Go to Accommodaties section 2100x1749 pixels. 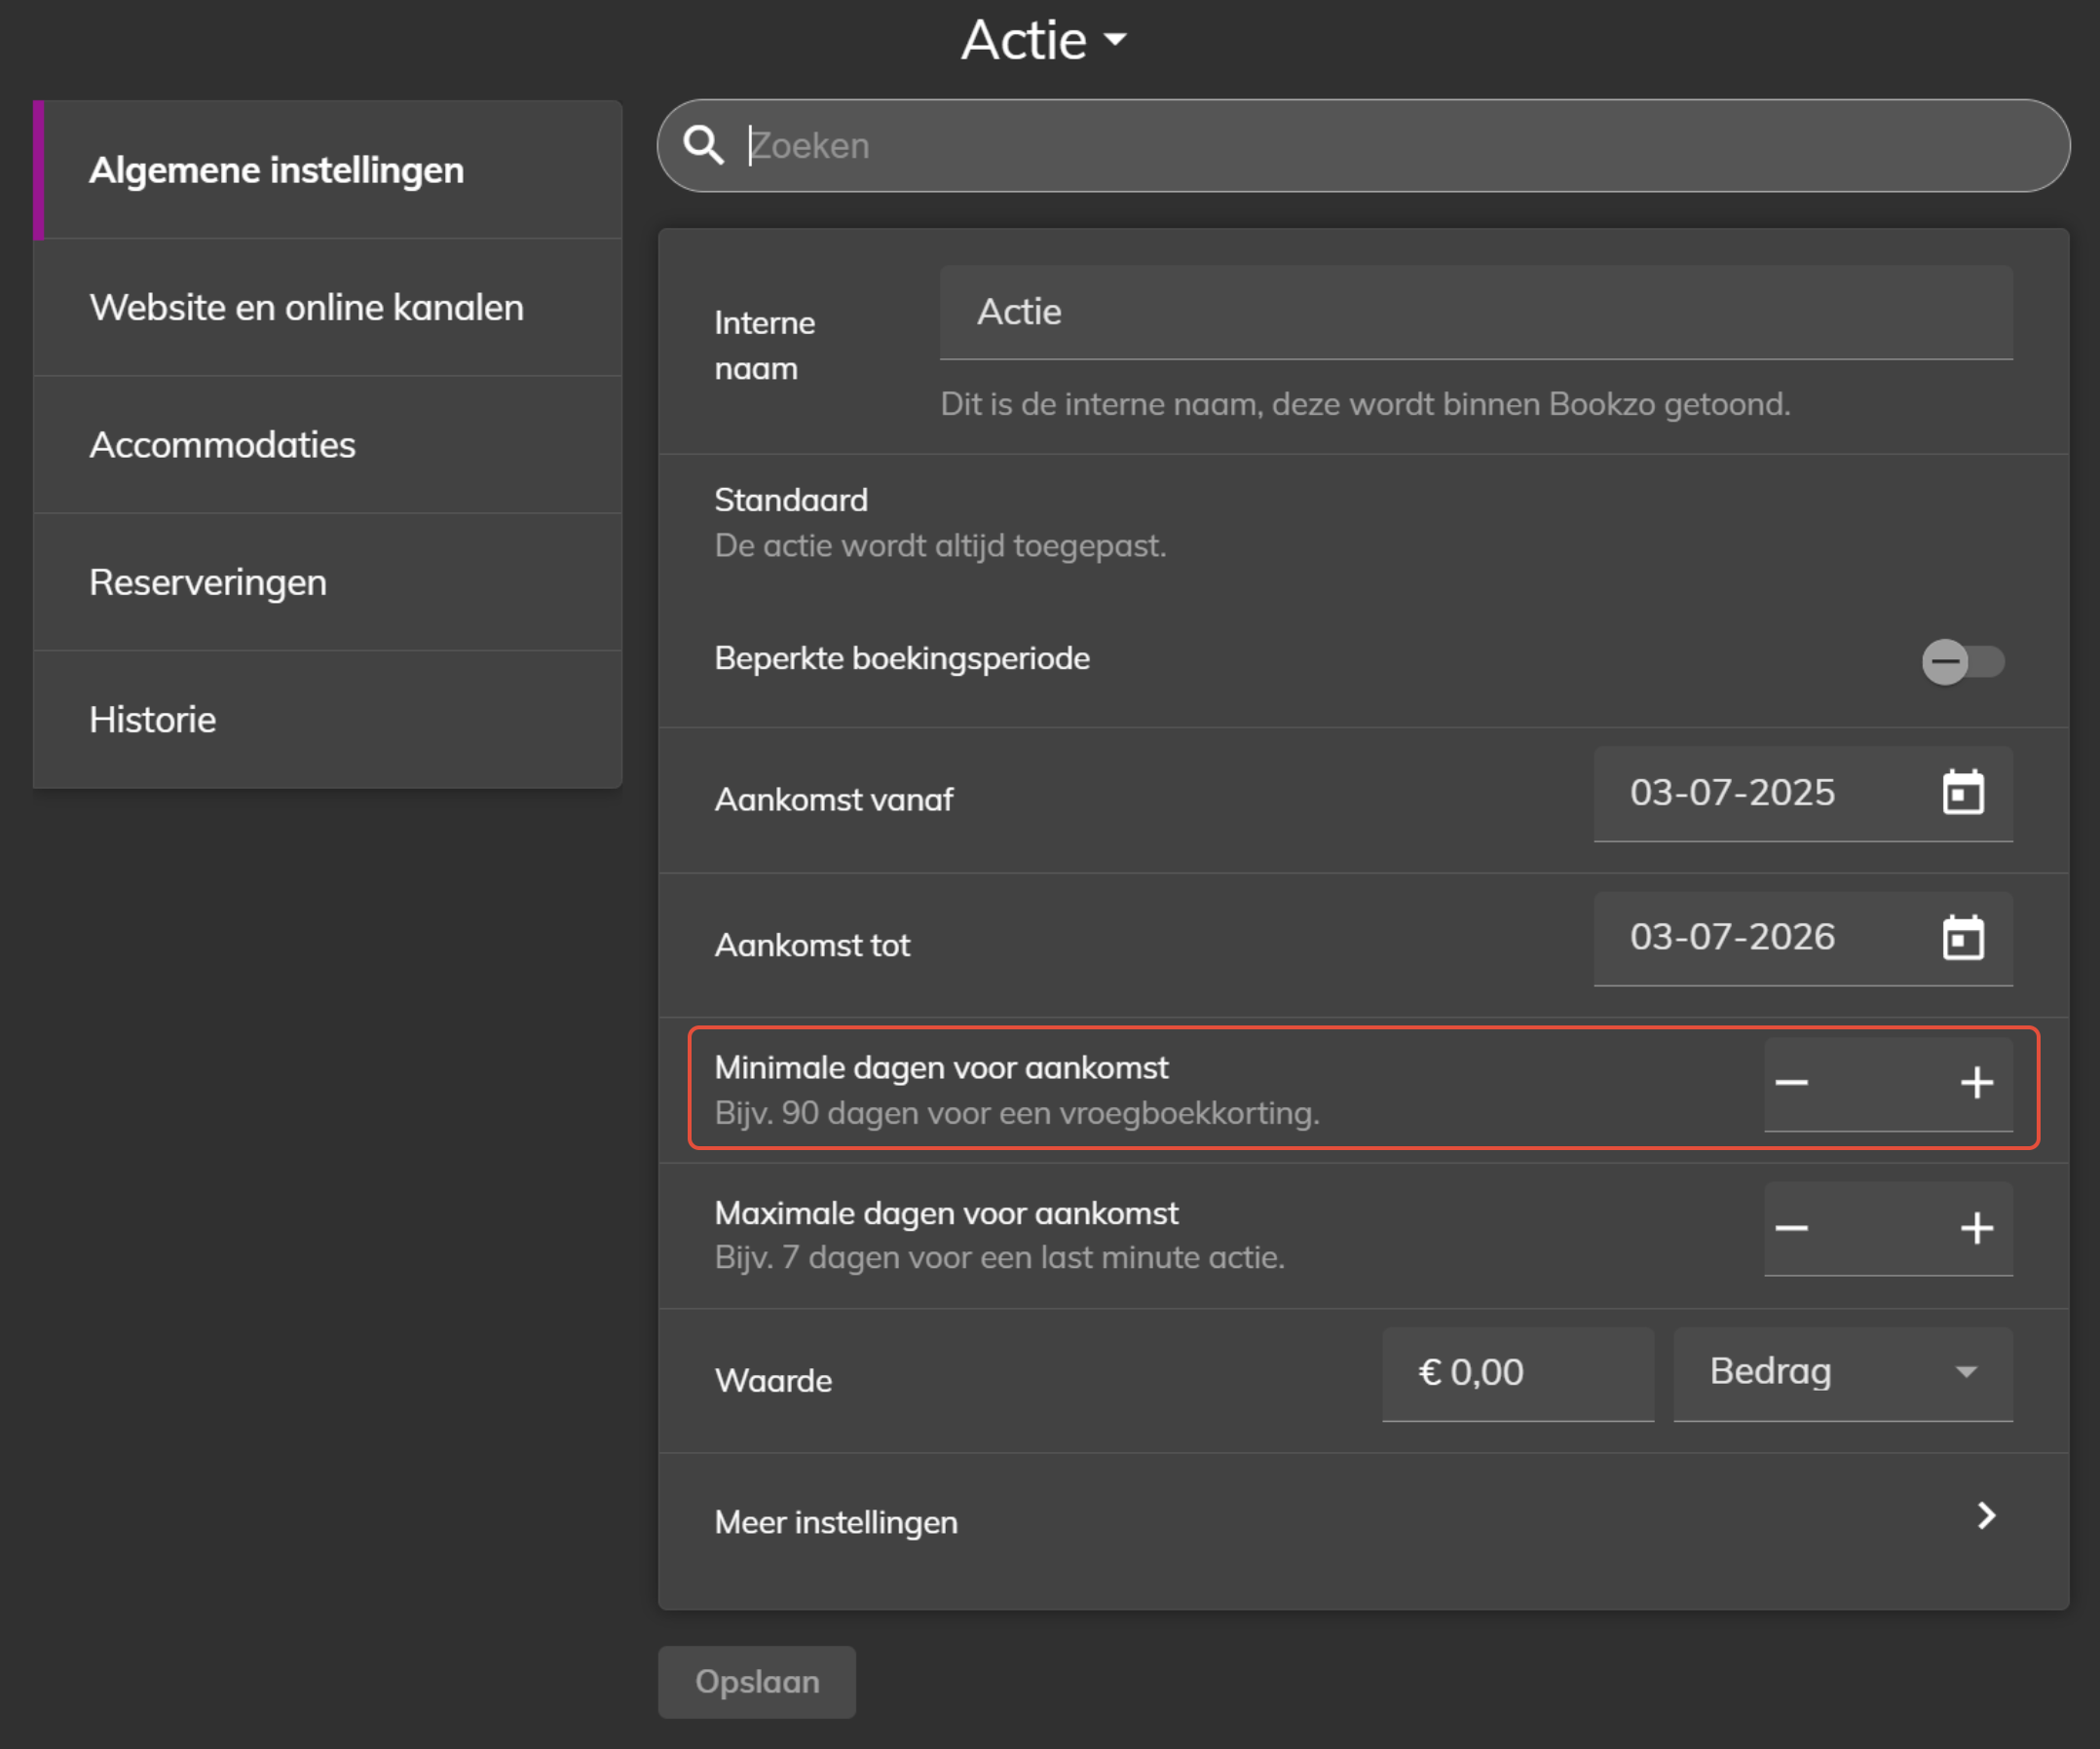pos(222,445)
